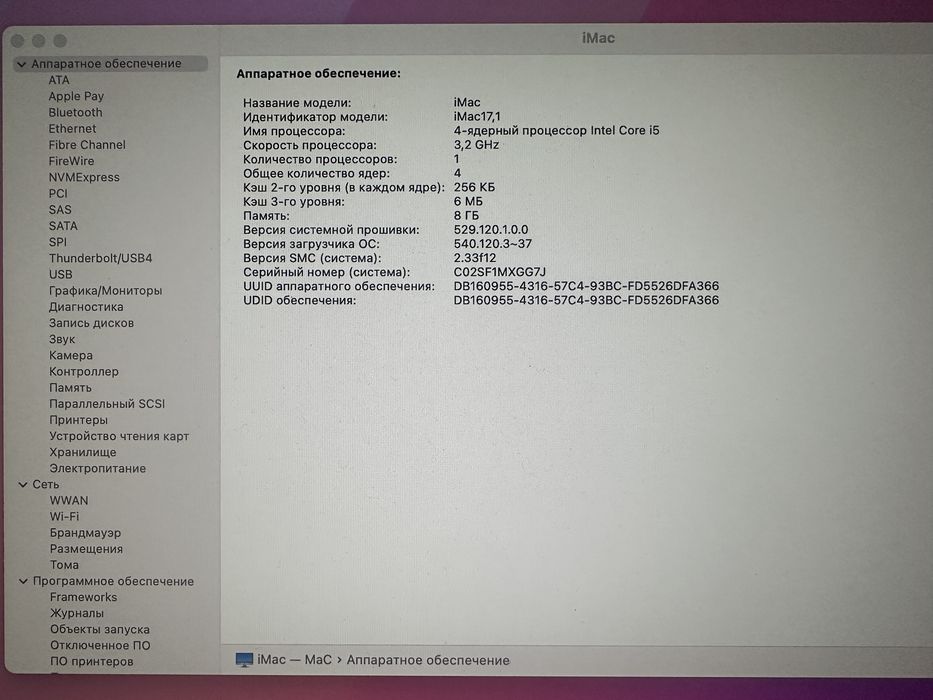Viewport: 933px width, 700px height.
Task: Click the 'Количество процессоров:' label
Action: point(320,159)
